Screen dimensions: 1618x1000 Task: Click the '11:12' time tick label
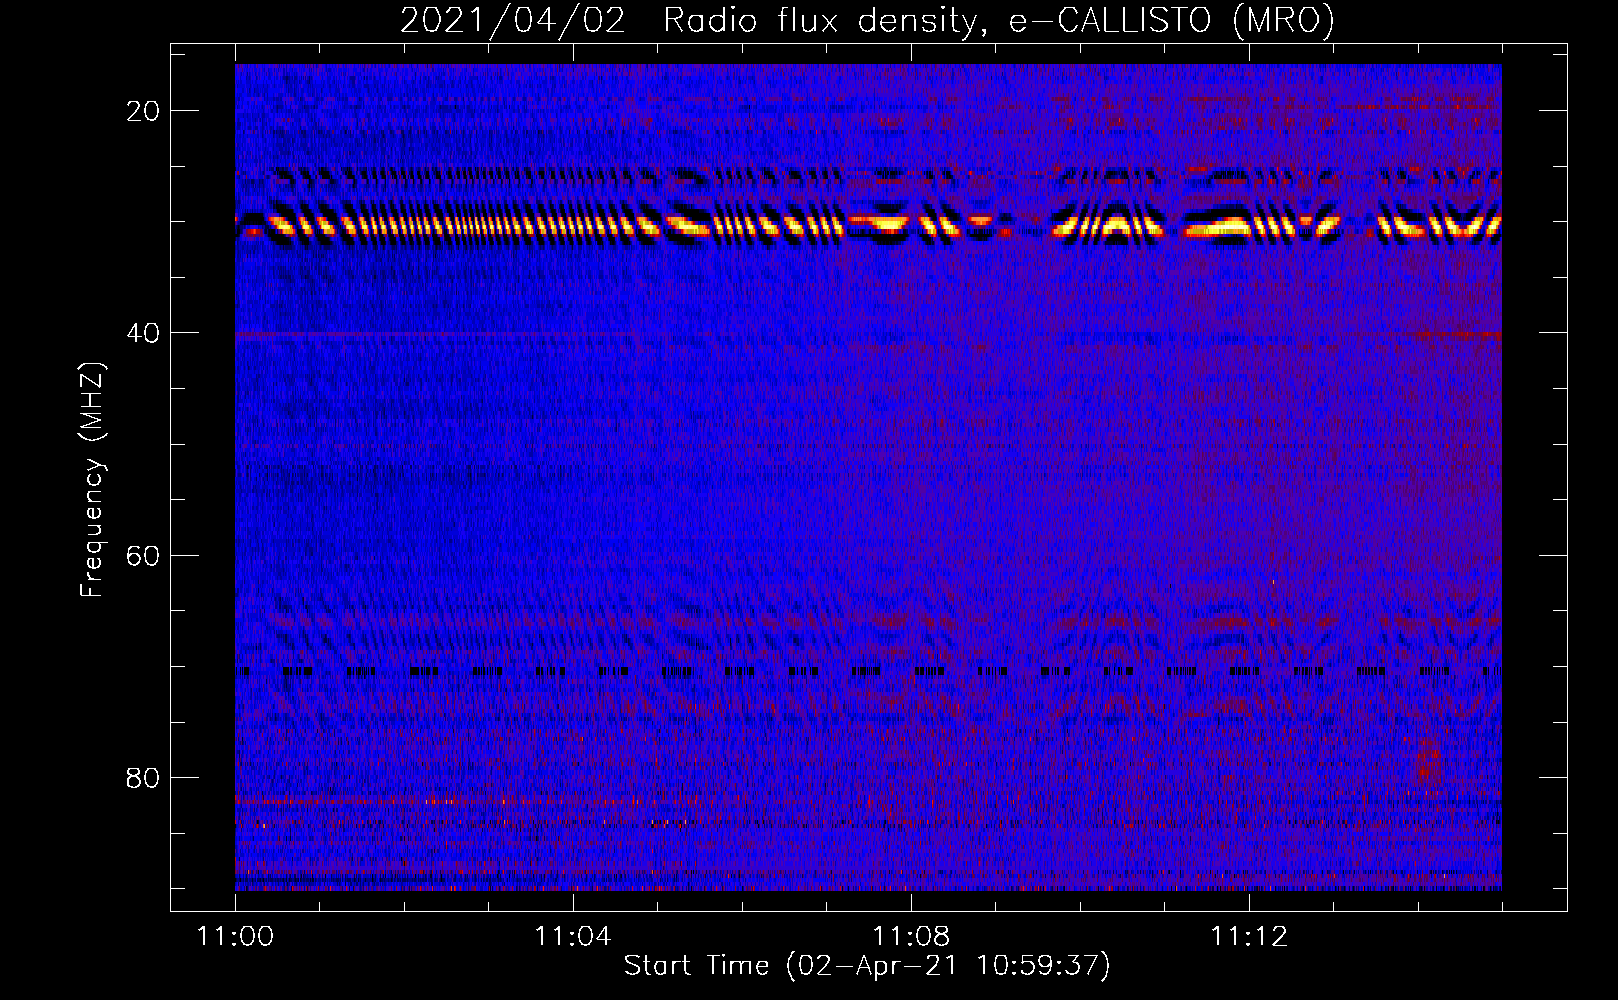(1248, 936)
